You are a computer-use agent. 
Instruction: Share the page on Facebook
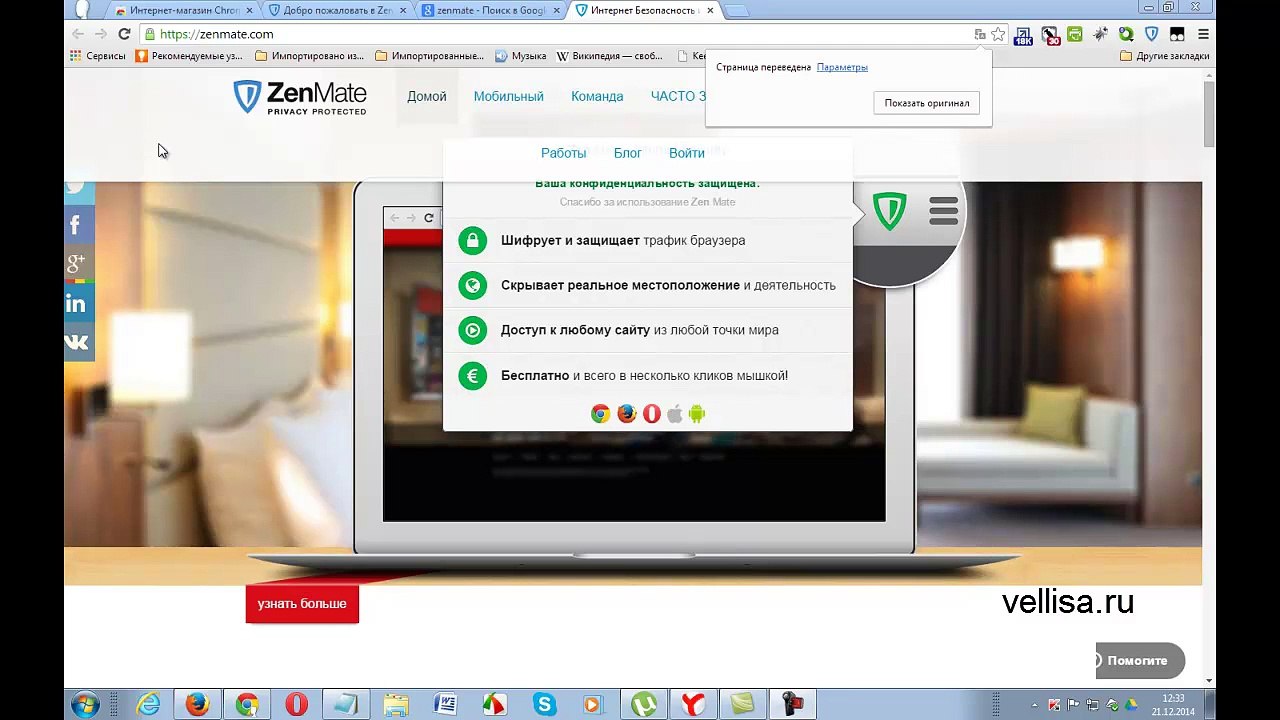(x=77, y=225)
